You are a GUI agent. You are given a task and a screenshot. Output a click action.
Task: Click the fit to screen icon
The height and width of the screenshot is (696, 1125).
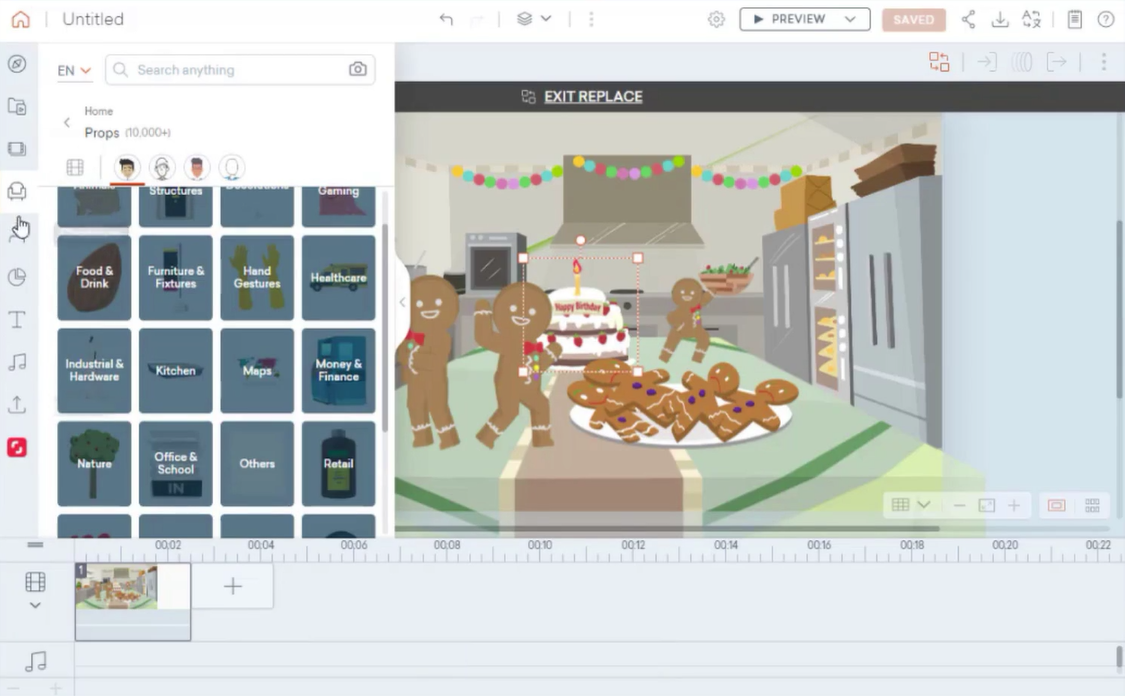987,506
